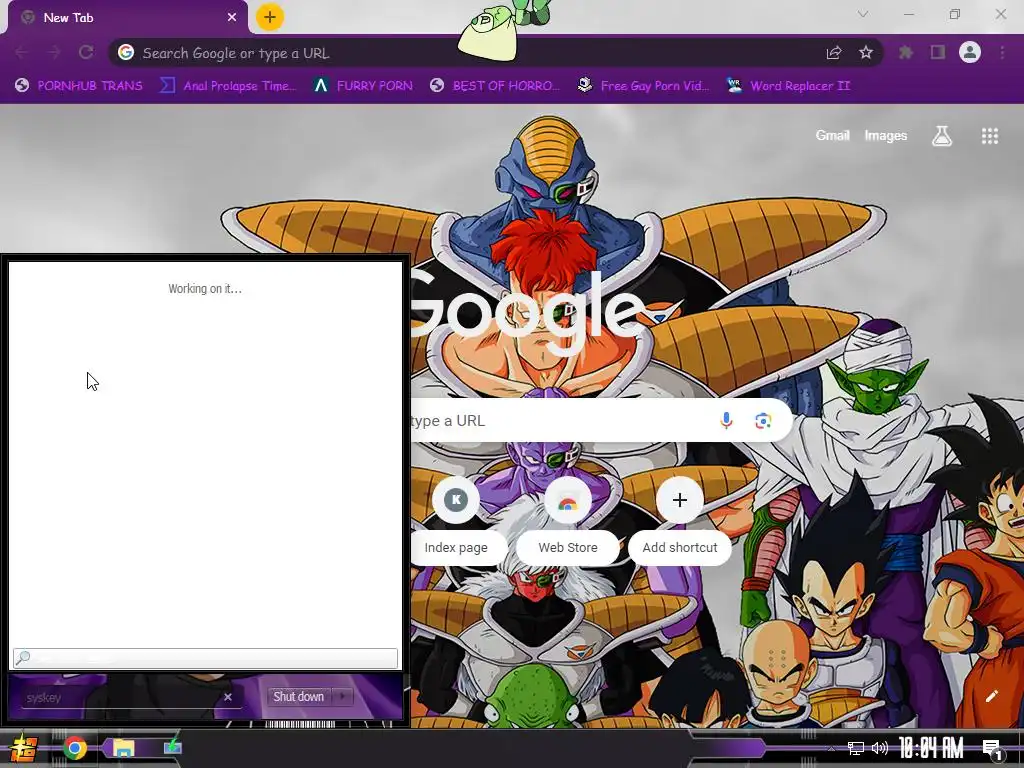
Task: Open the volume control in tray
Action: click(x=880, y=748)
